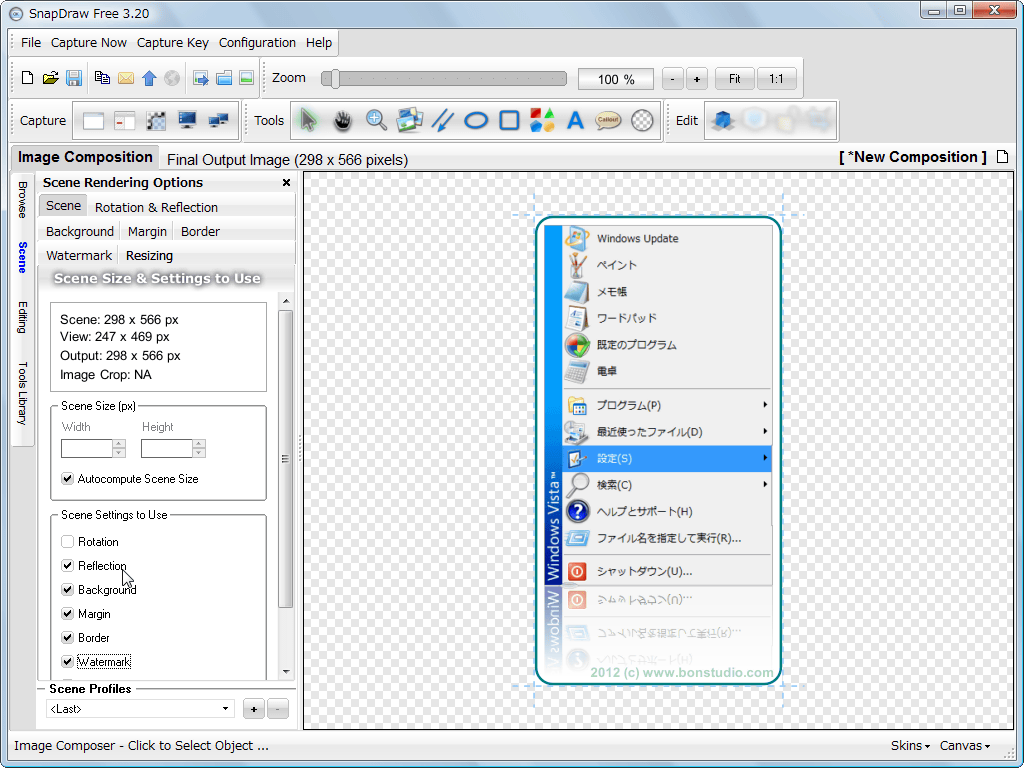Toggle the Margin checkbox
The image size is (1024, 768).
(x=67, y=614)
